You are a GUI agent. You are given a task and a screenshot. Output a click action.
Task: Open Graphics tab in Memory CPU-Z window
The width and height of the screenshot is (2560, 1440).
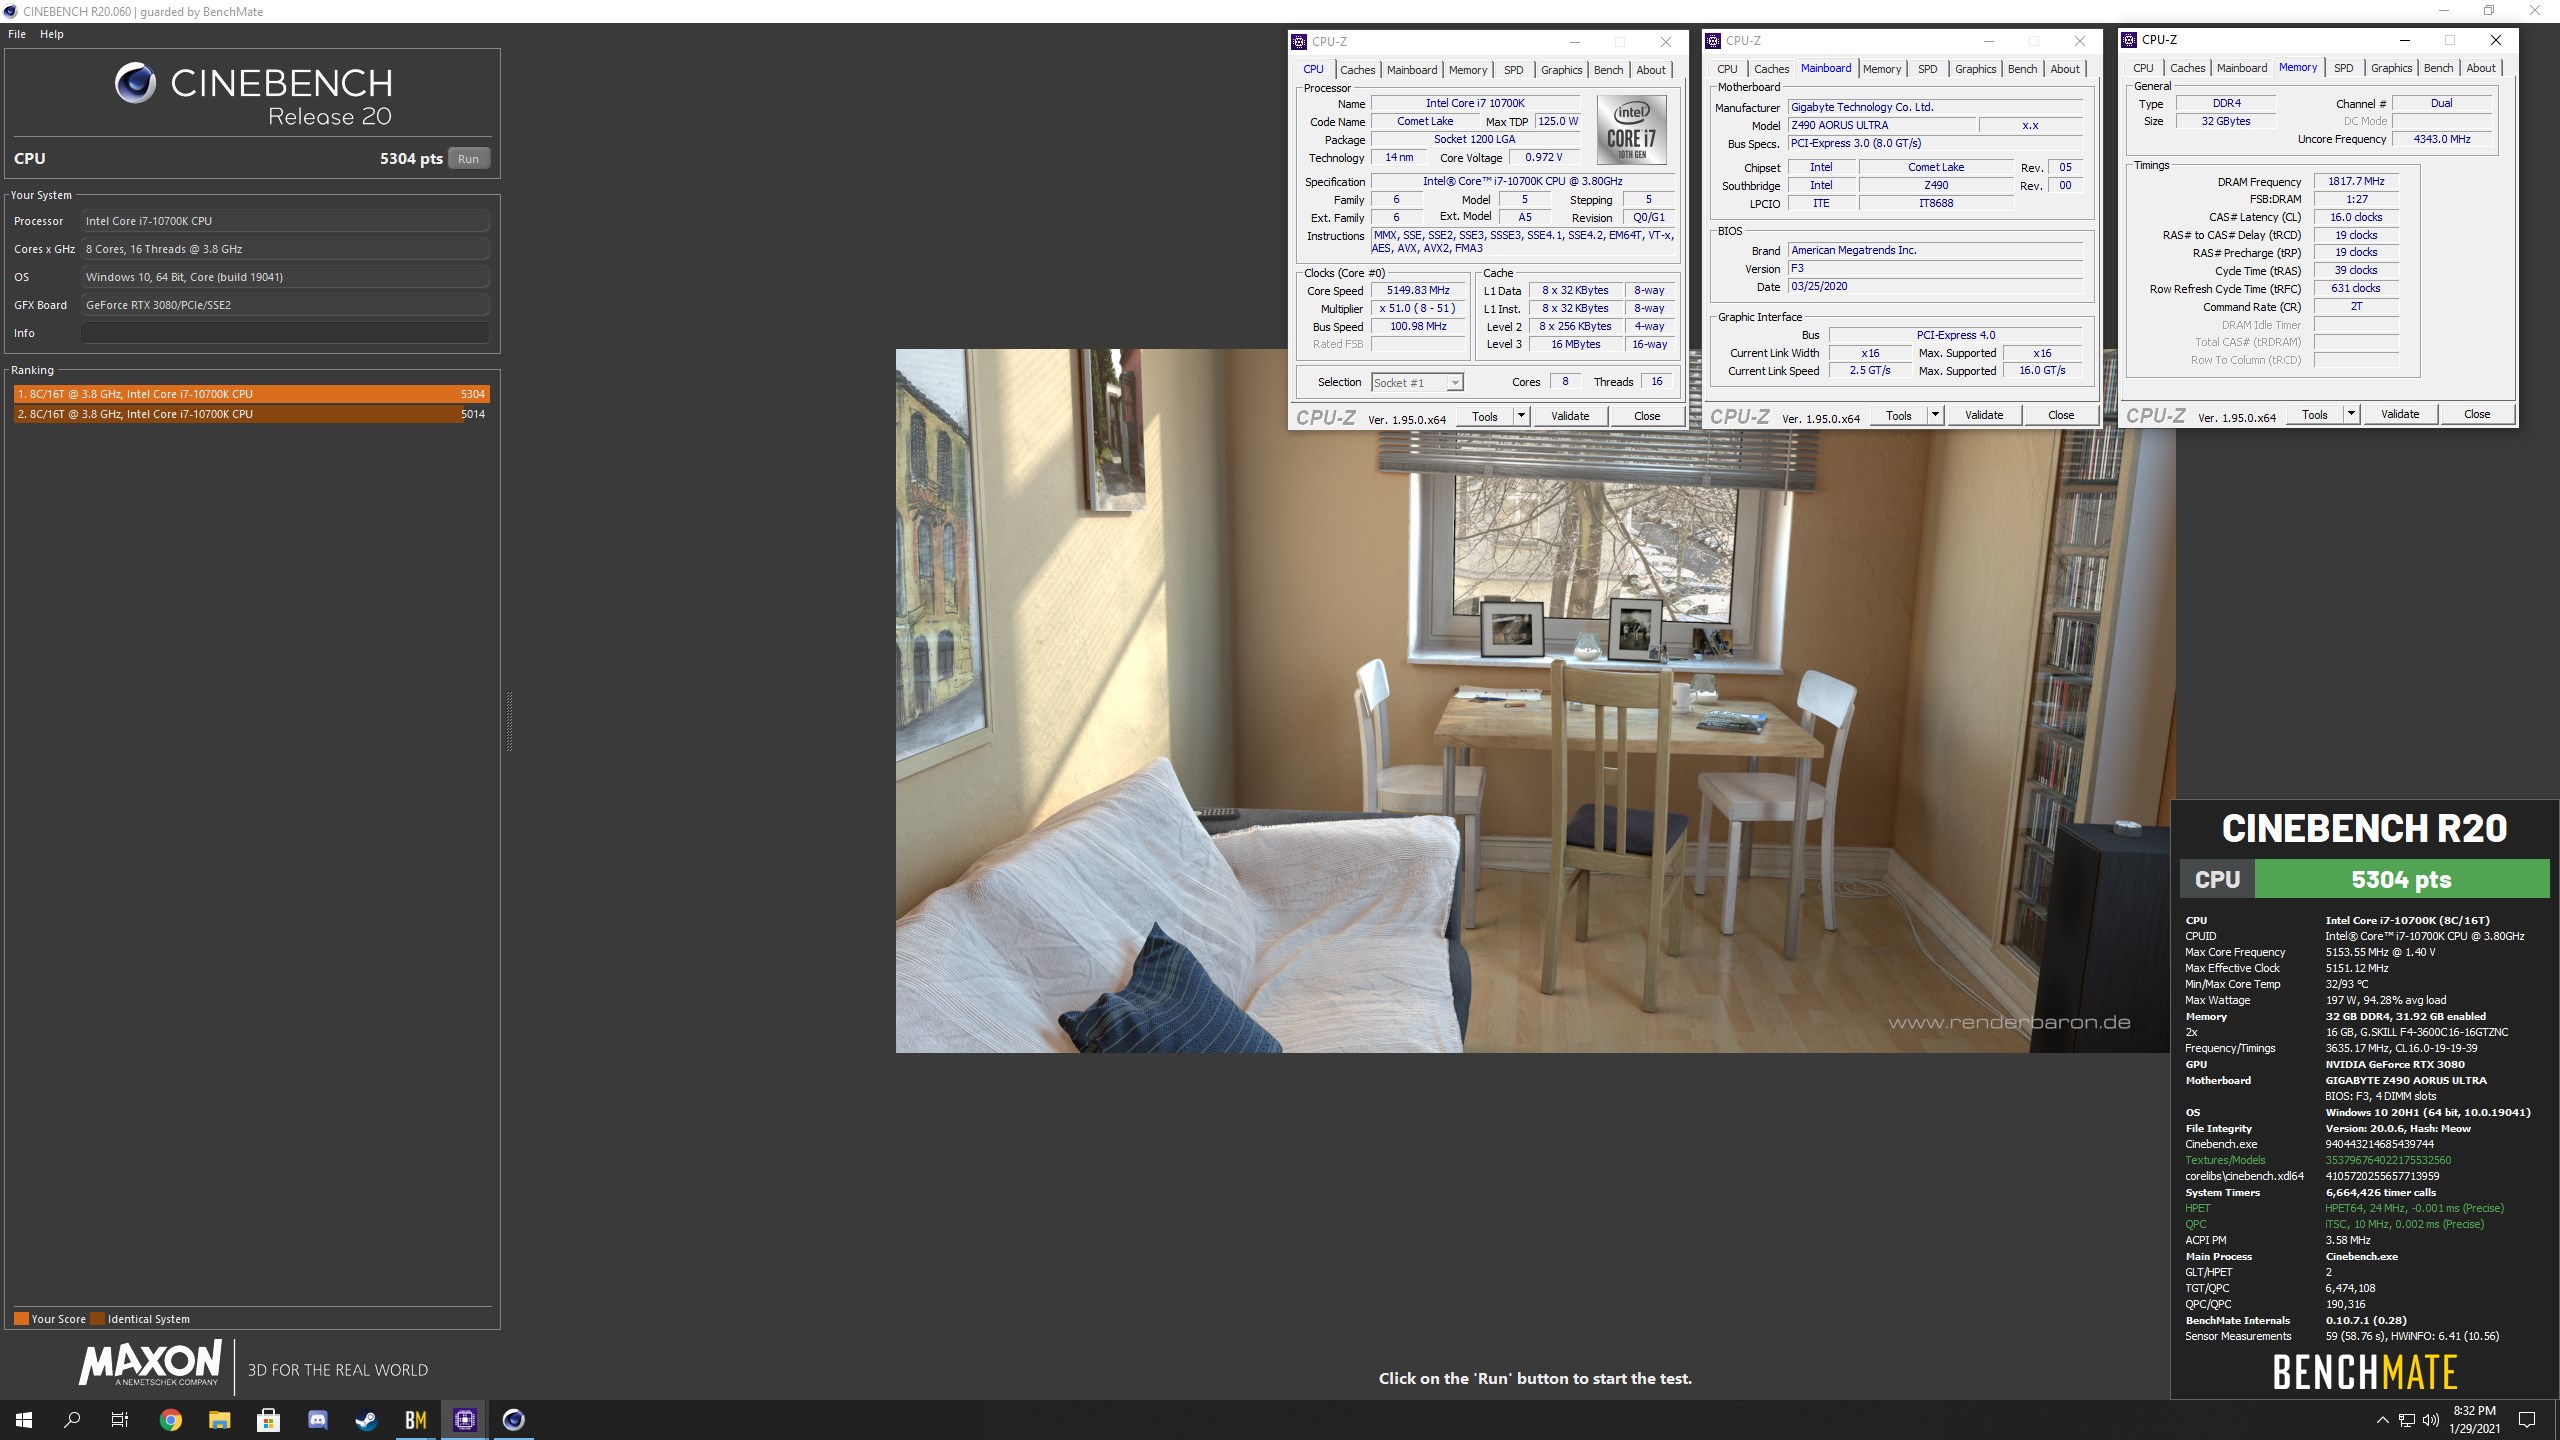tap(2391, 68)
